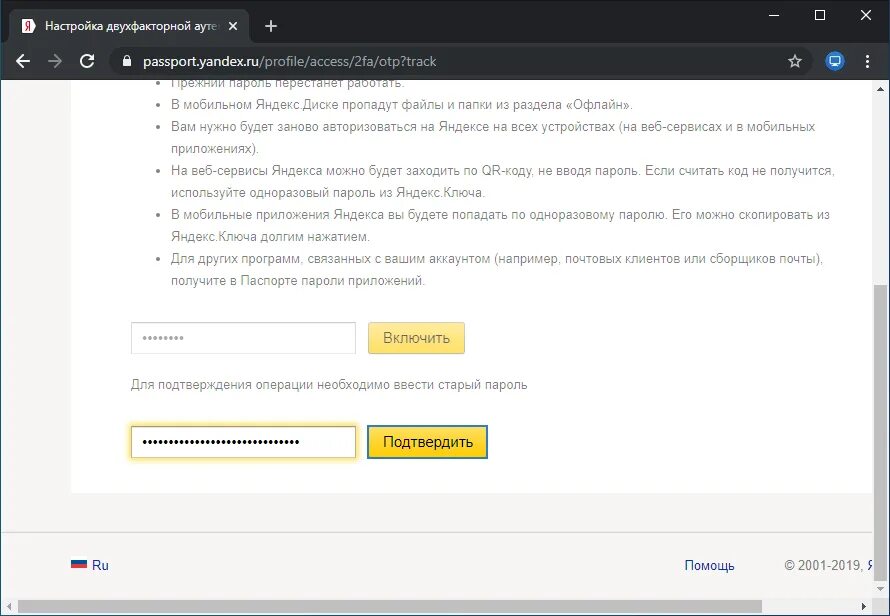Open the Chrome three-dot menu
The width and height of the screenshot is (890, 616).
pyautogui.click(x=867, y=61)
